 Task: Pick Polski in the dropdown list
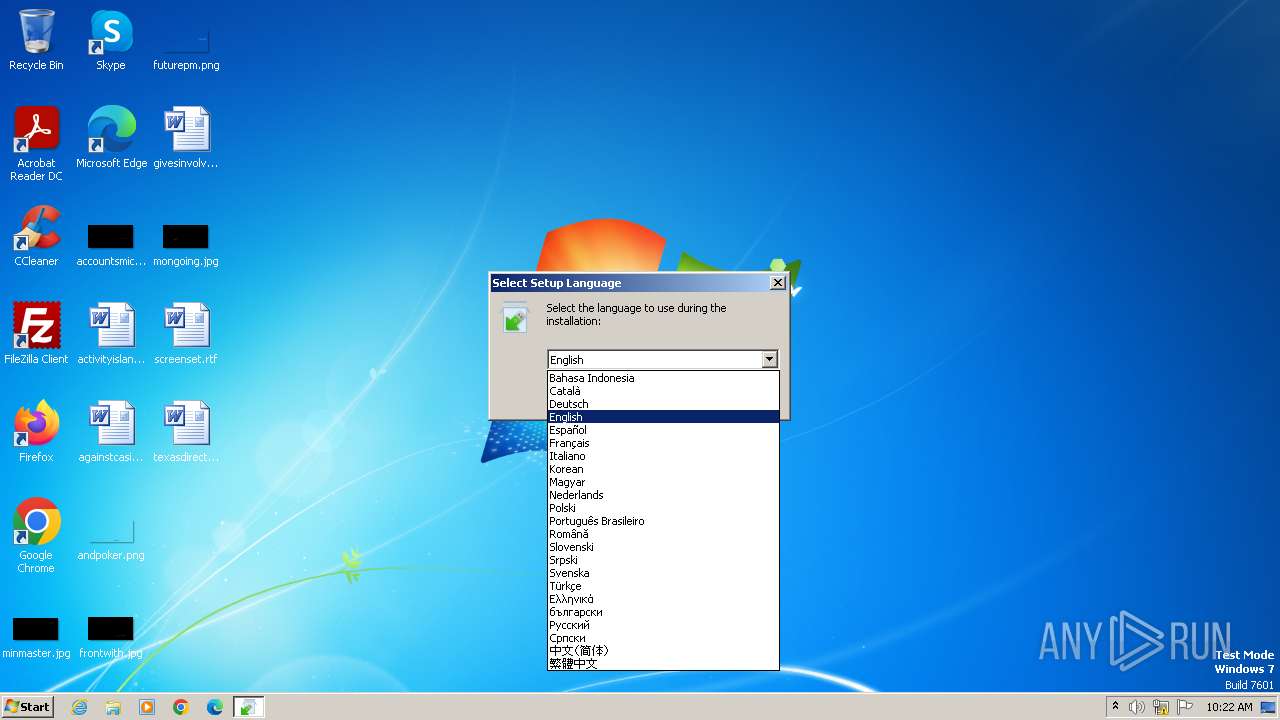pos(663,508)
